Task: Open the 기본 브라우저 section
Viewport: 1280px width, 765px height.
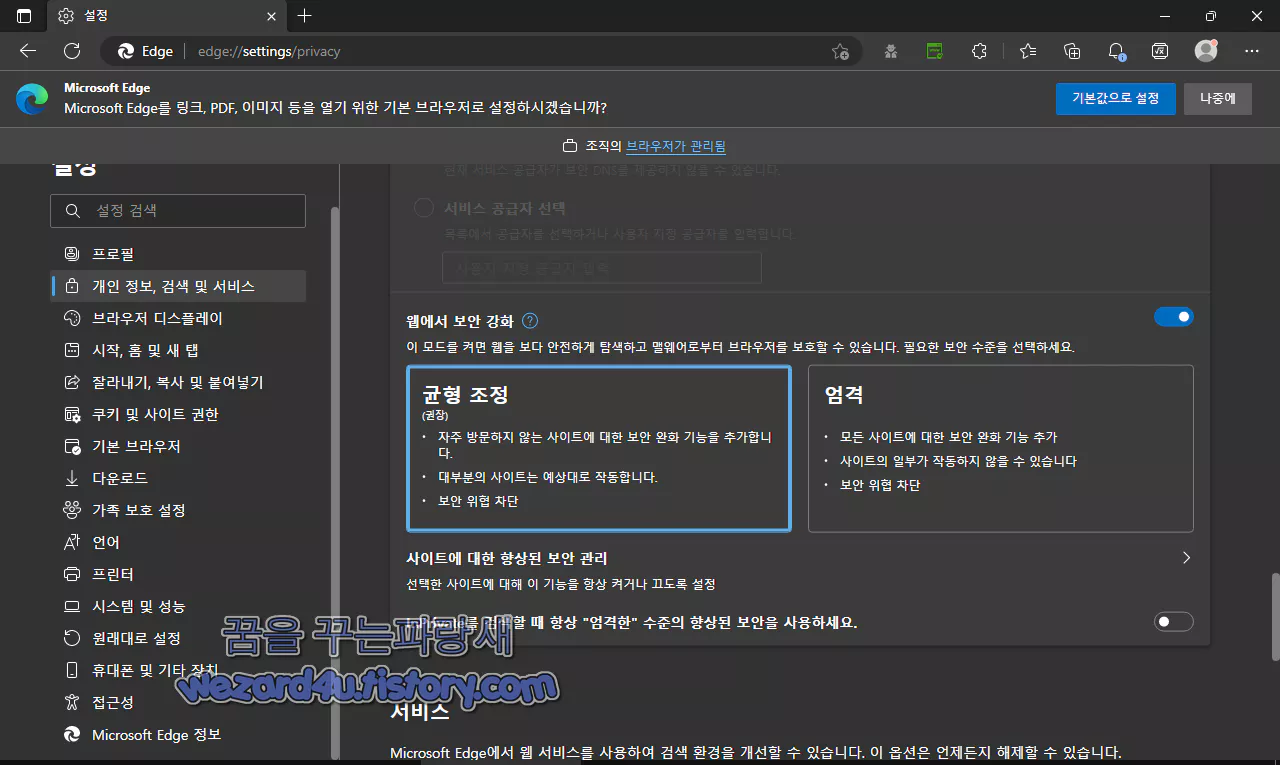Action: (178, 446)
